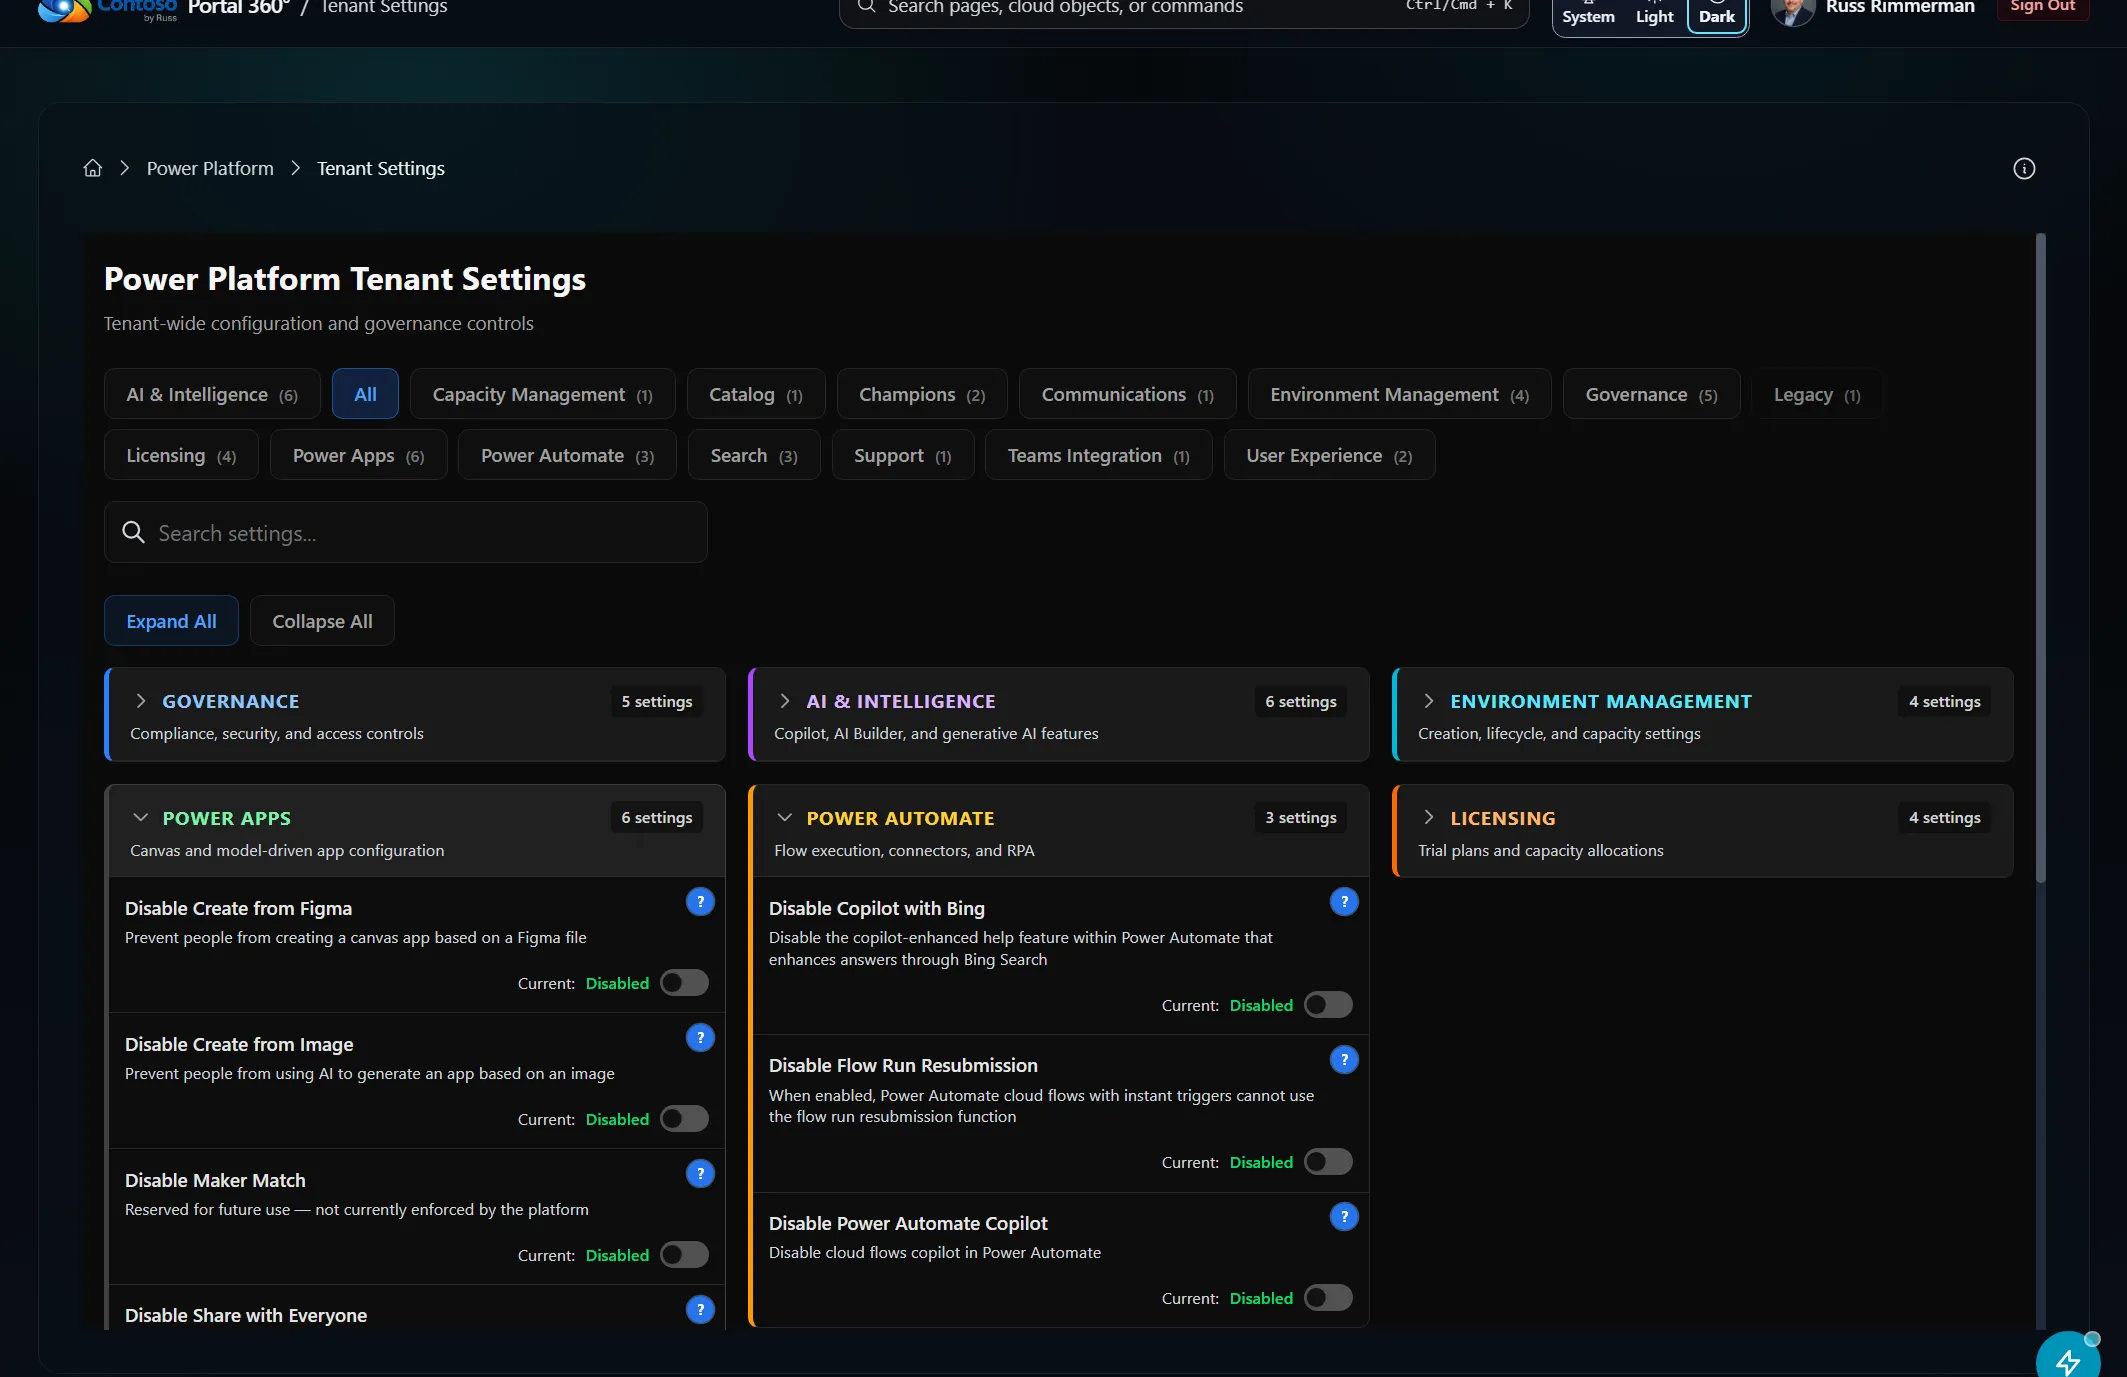Click the Contoso logo
This screenshot has height=1377, width=2127.
(x=107, y=10)
